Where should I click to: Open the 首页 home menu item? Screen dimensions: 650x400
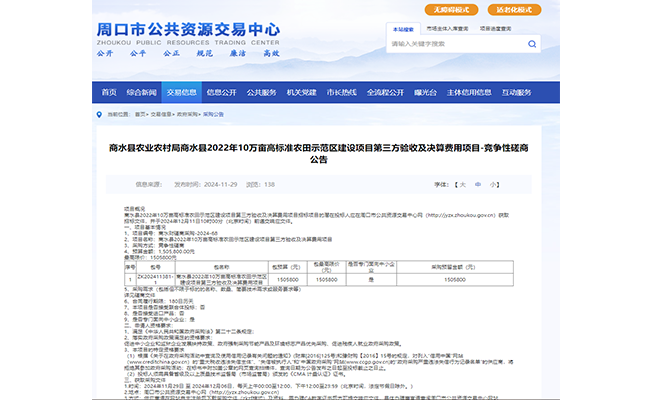click(109, 92)
